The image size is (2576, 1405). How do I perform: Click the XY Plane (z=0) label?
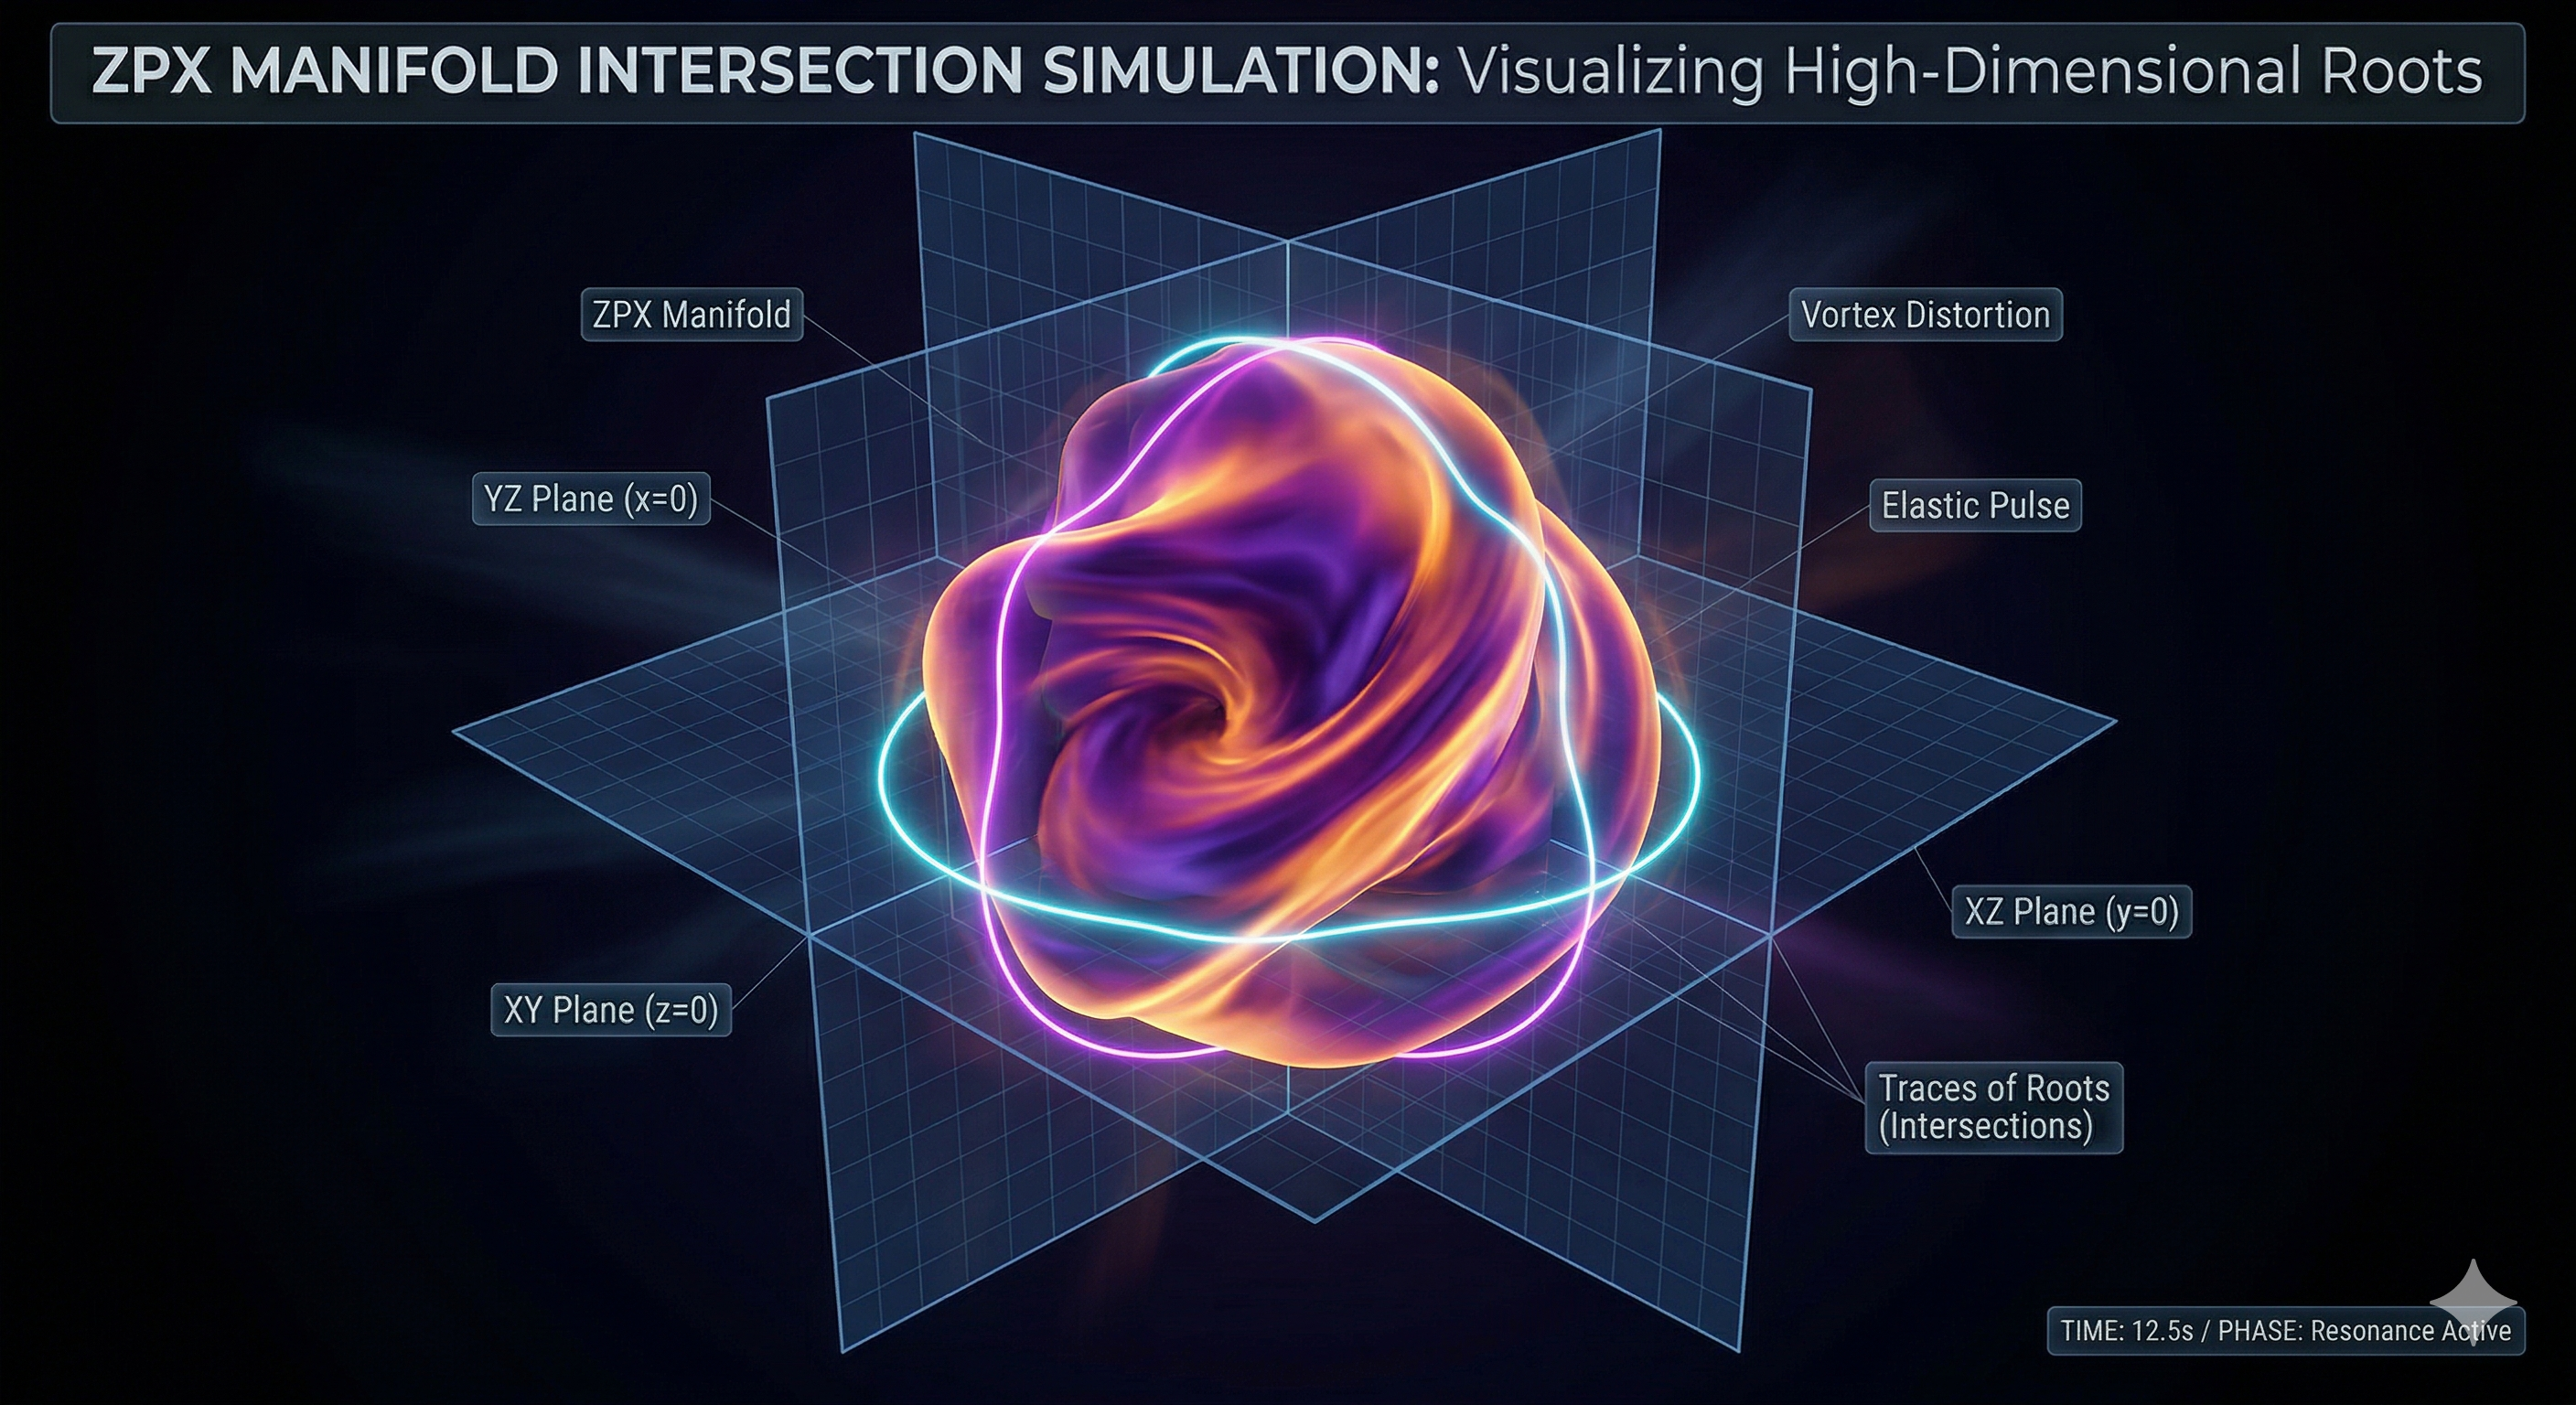point(611,1010)
